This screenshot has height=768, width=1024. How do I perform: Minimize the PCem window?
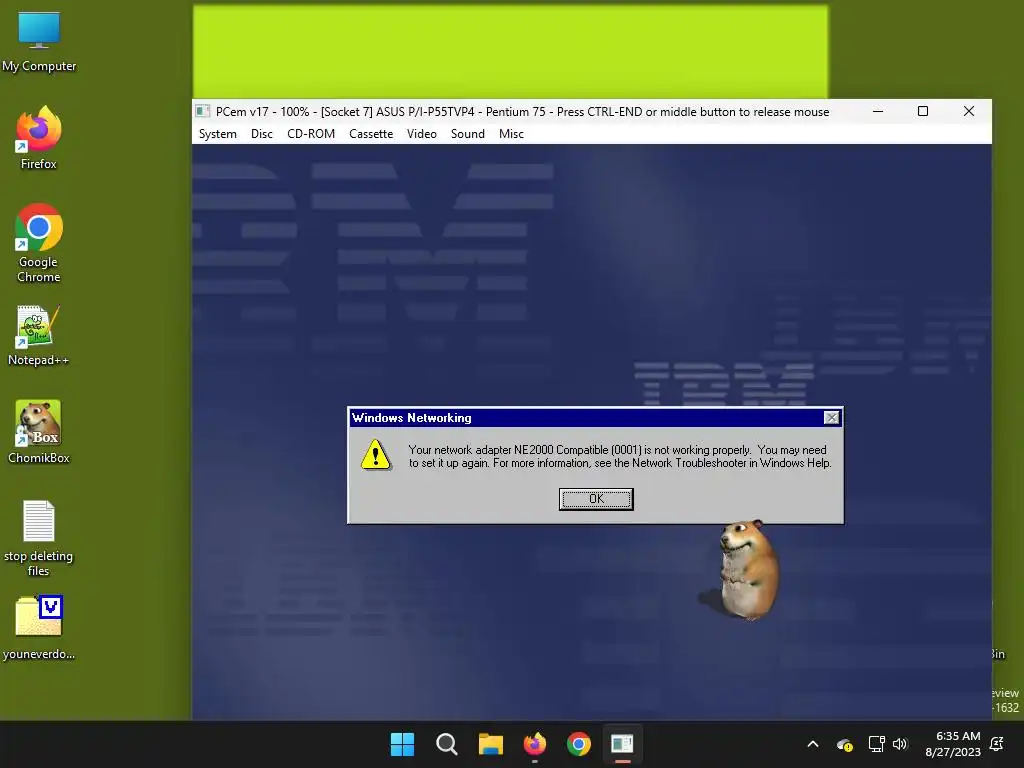(878, 112)
